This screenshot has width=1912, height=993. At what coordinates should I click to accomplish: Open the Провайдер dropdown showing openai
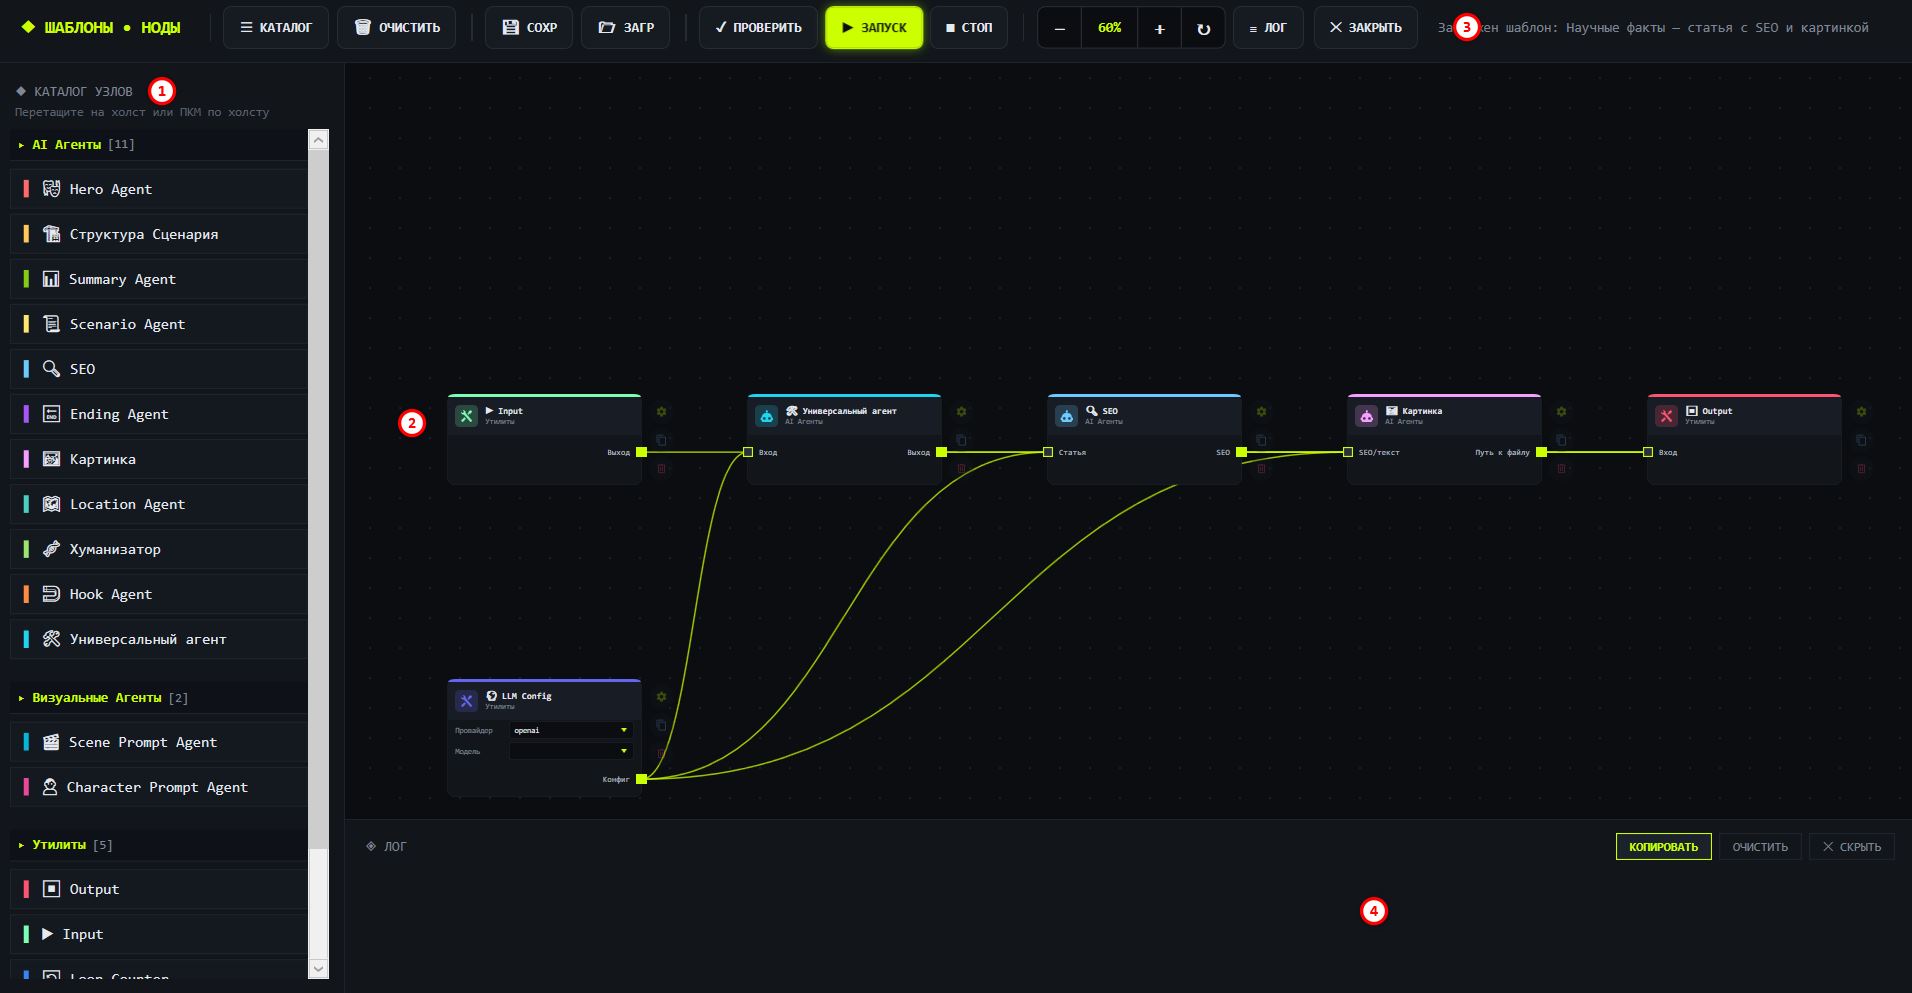pyautogui.click(x=570, y=730)
